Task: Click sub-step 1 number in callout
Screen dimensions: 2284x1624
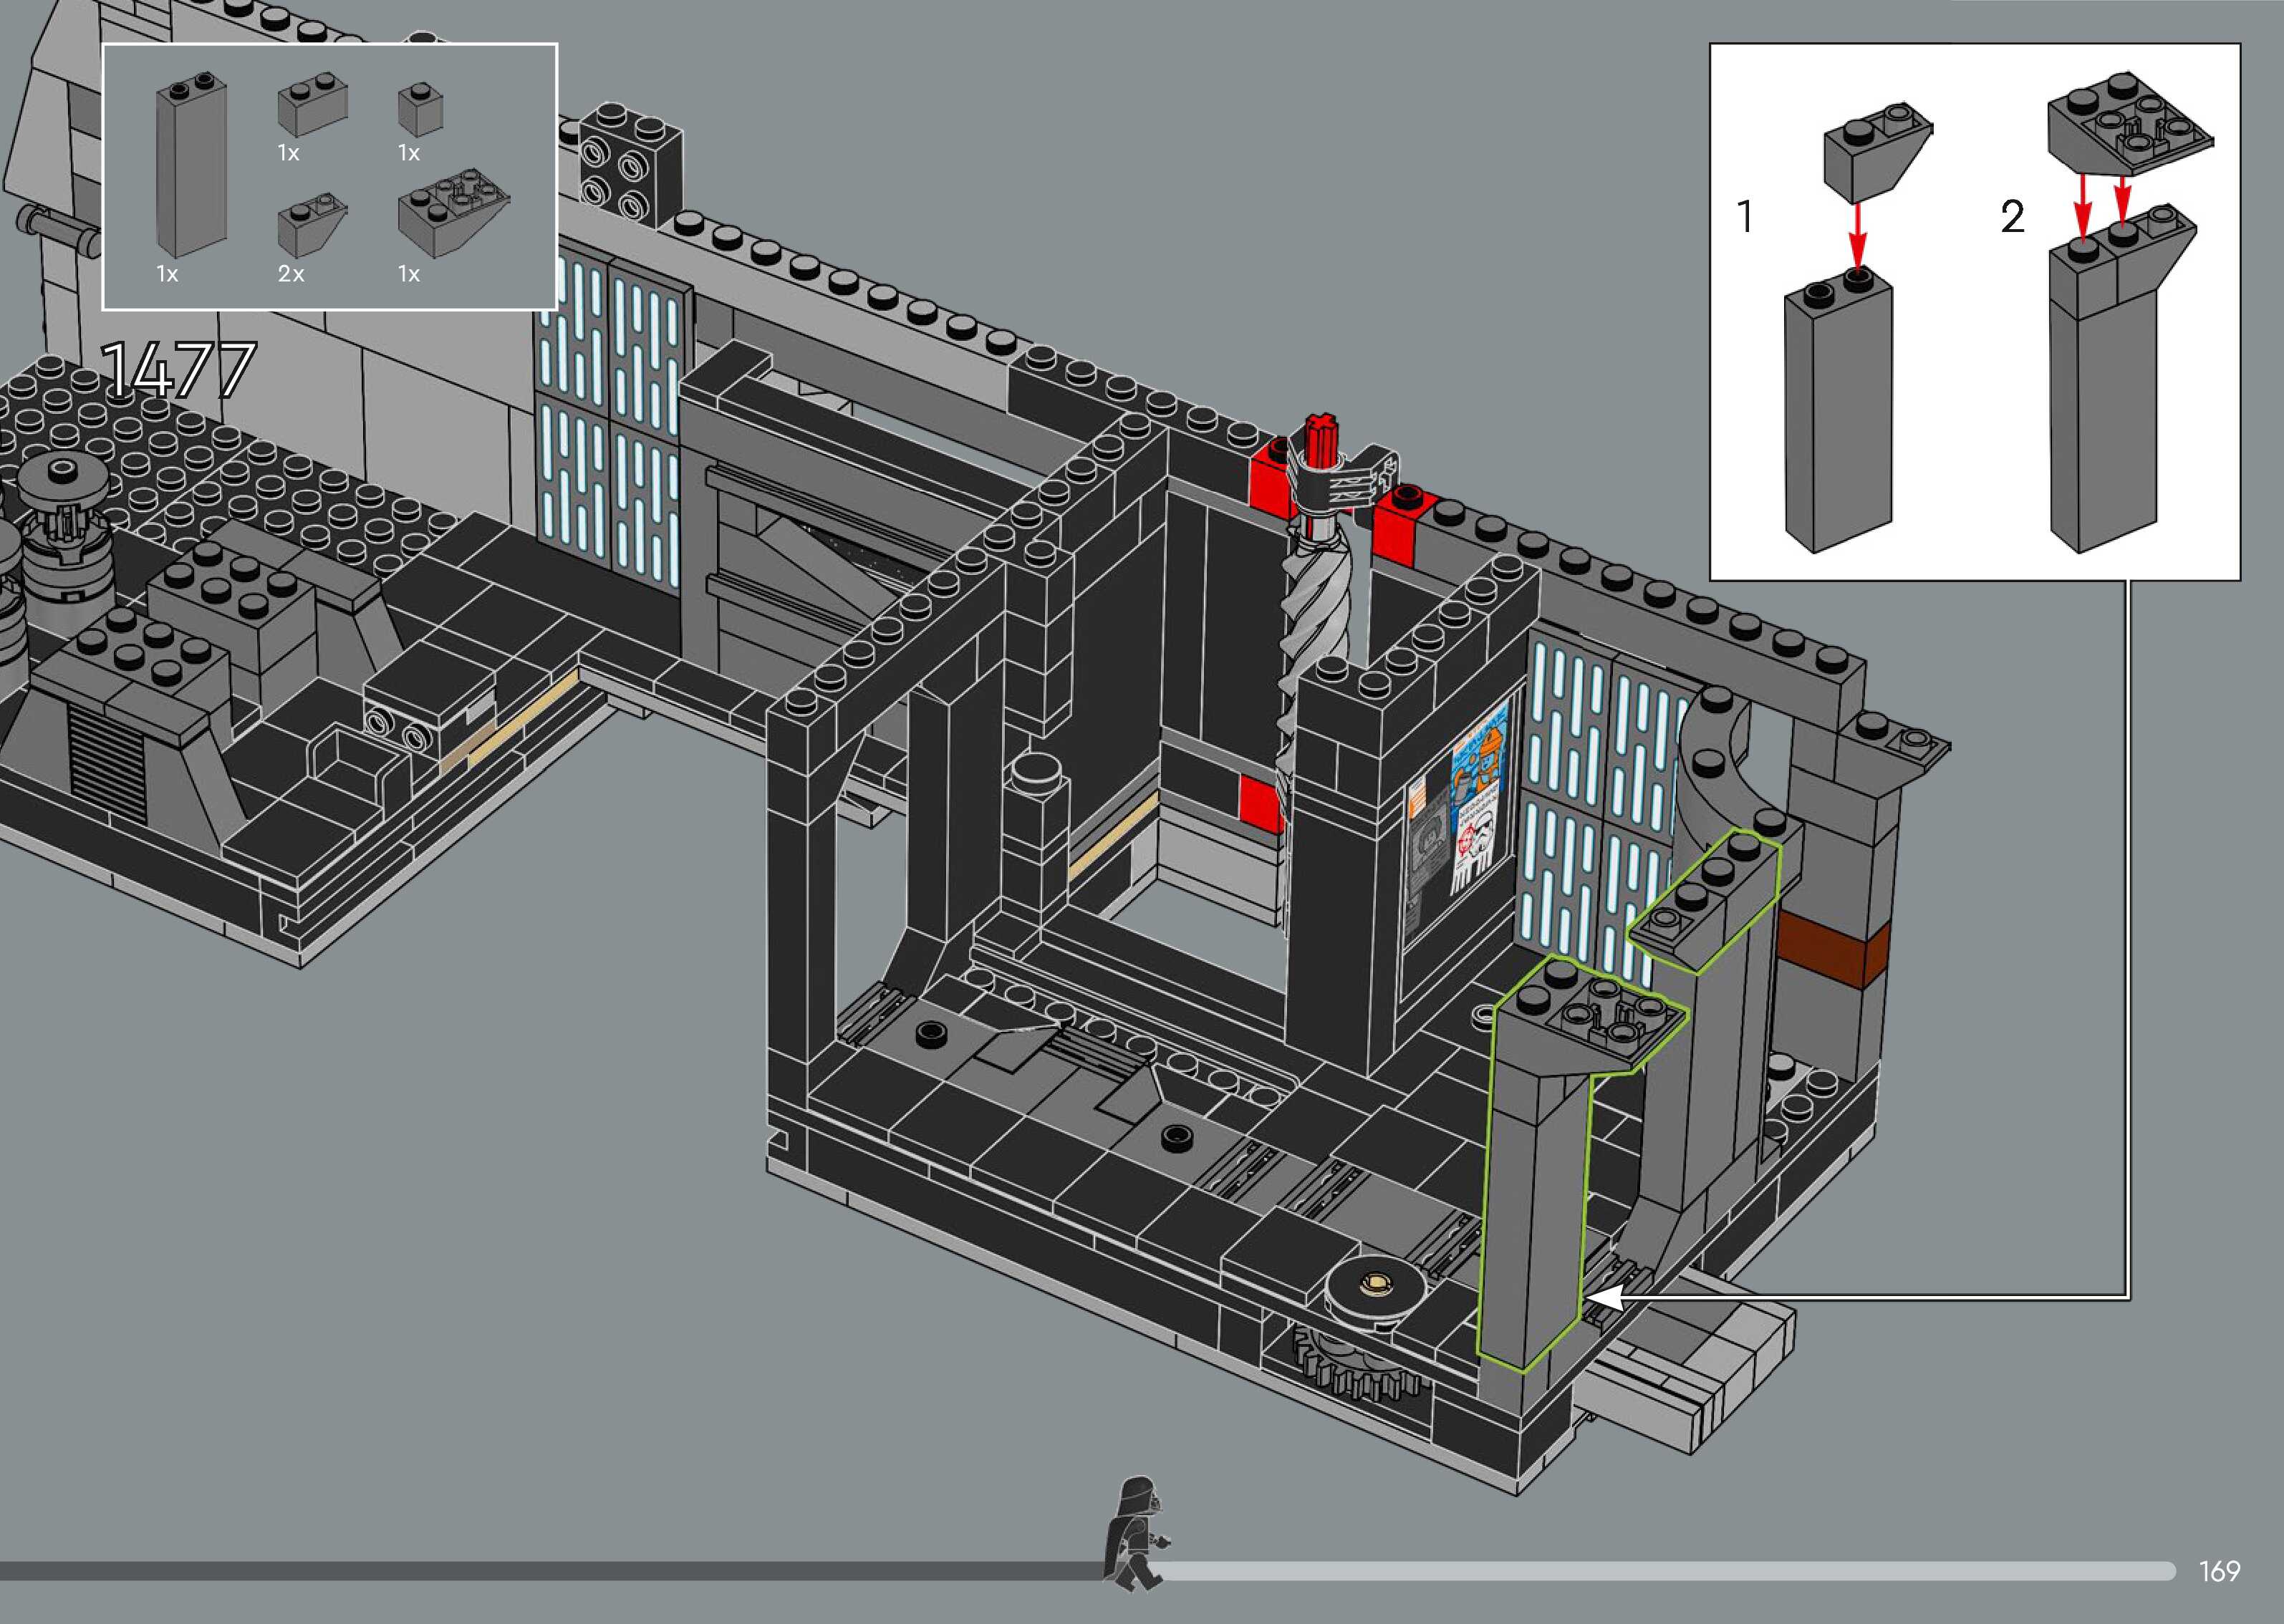Action: coord(1745,217)
